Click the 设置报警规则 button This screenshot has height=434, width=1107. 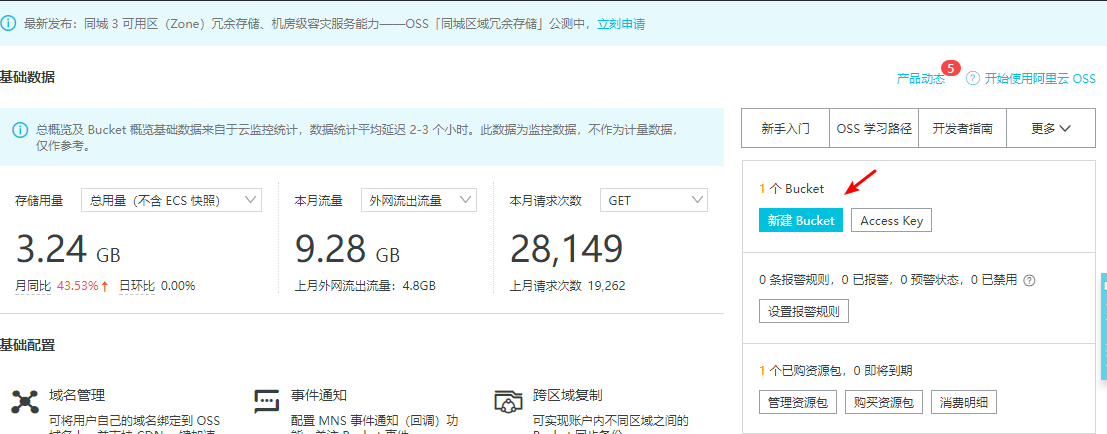(804, 311)
